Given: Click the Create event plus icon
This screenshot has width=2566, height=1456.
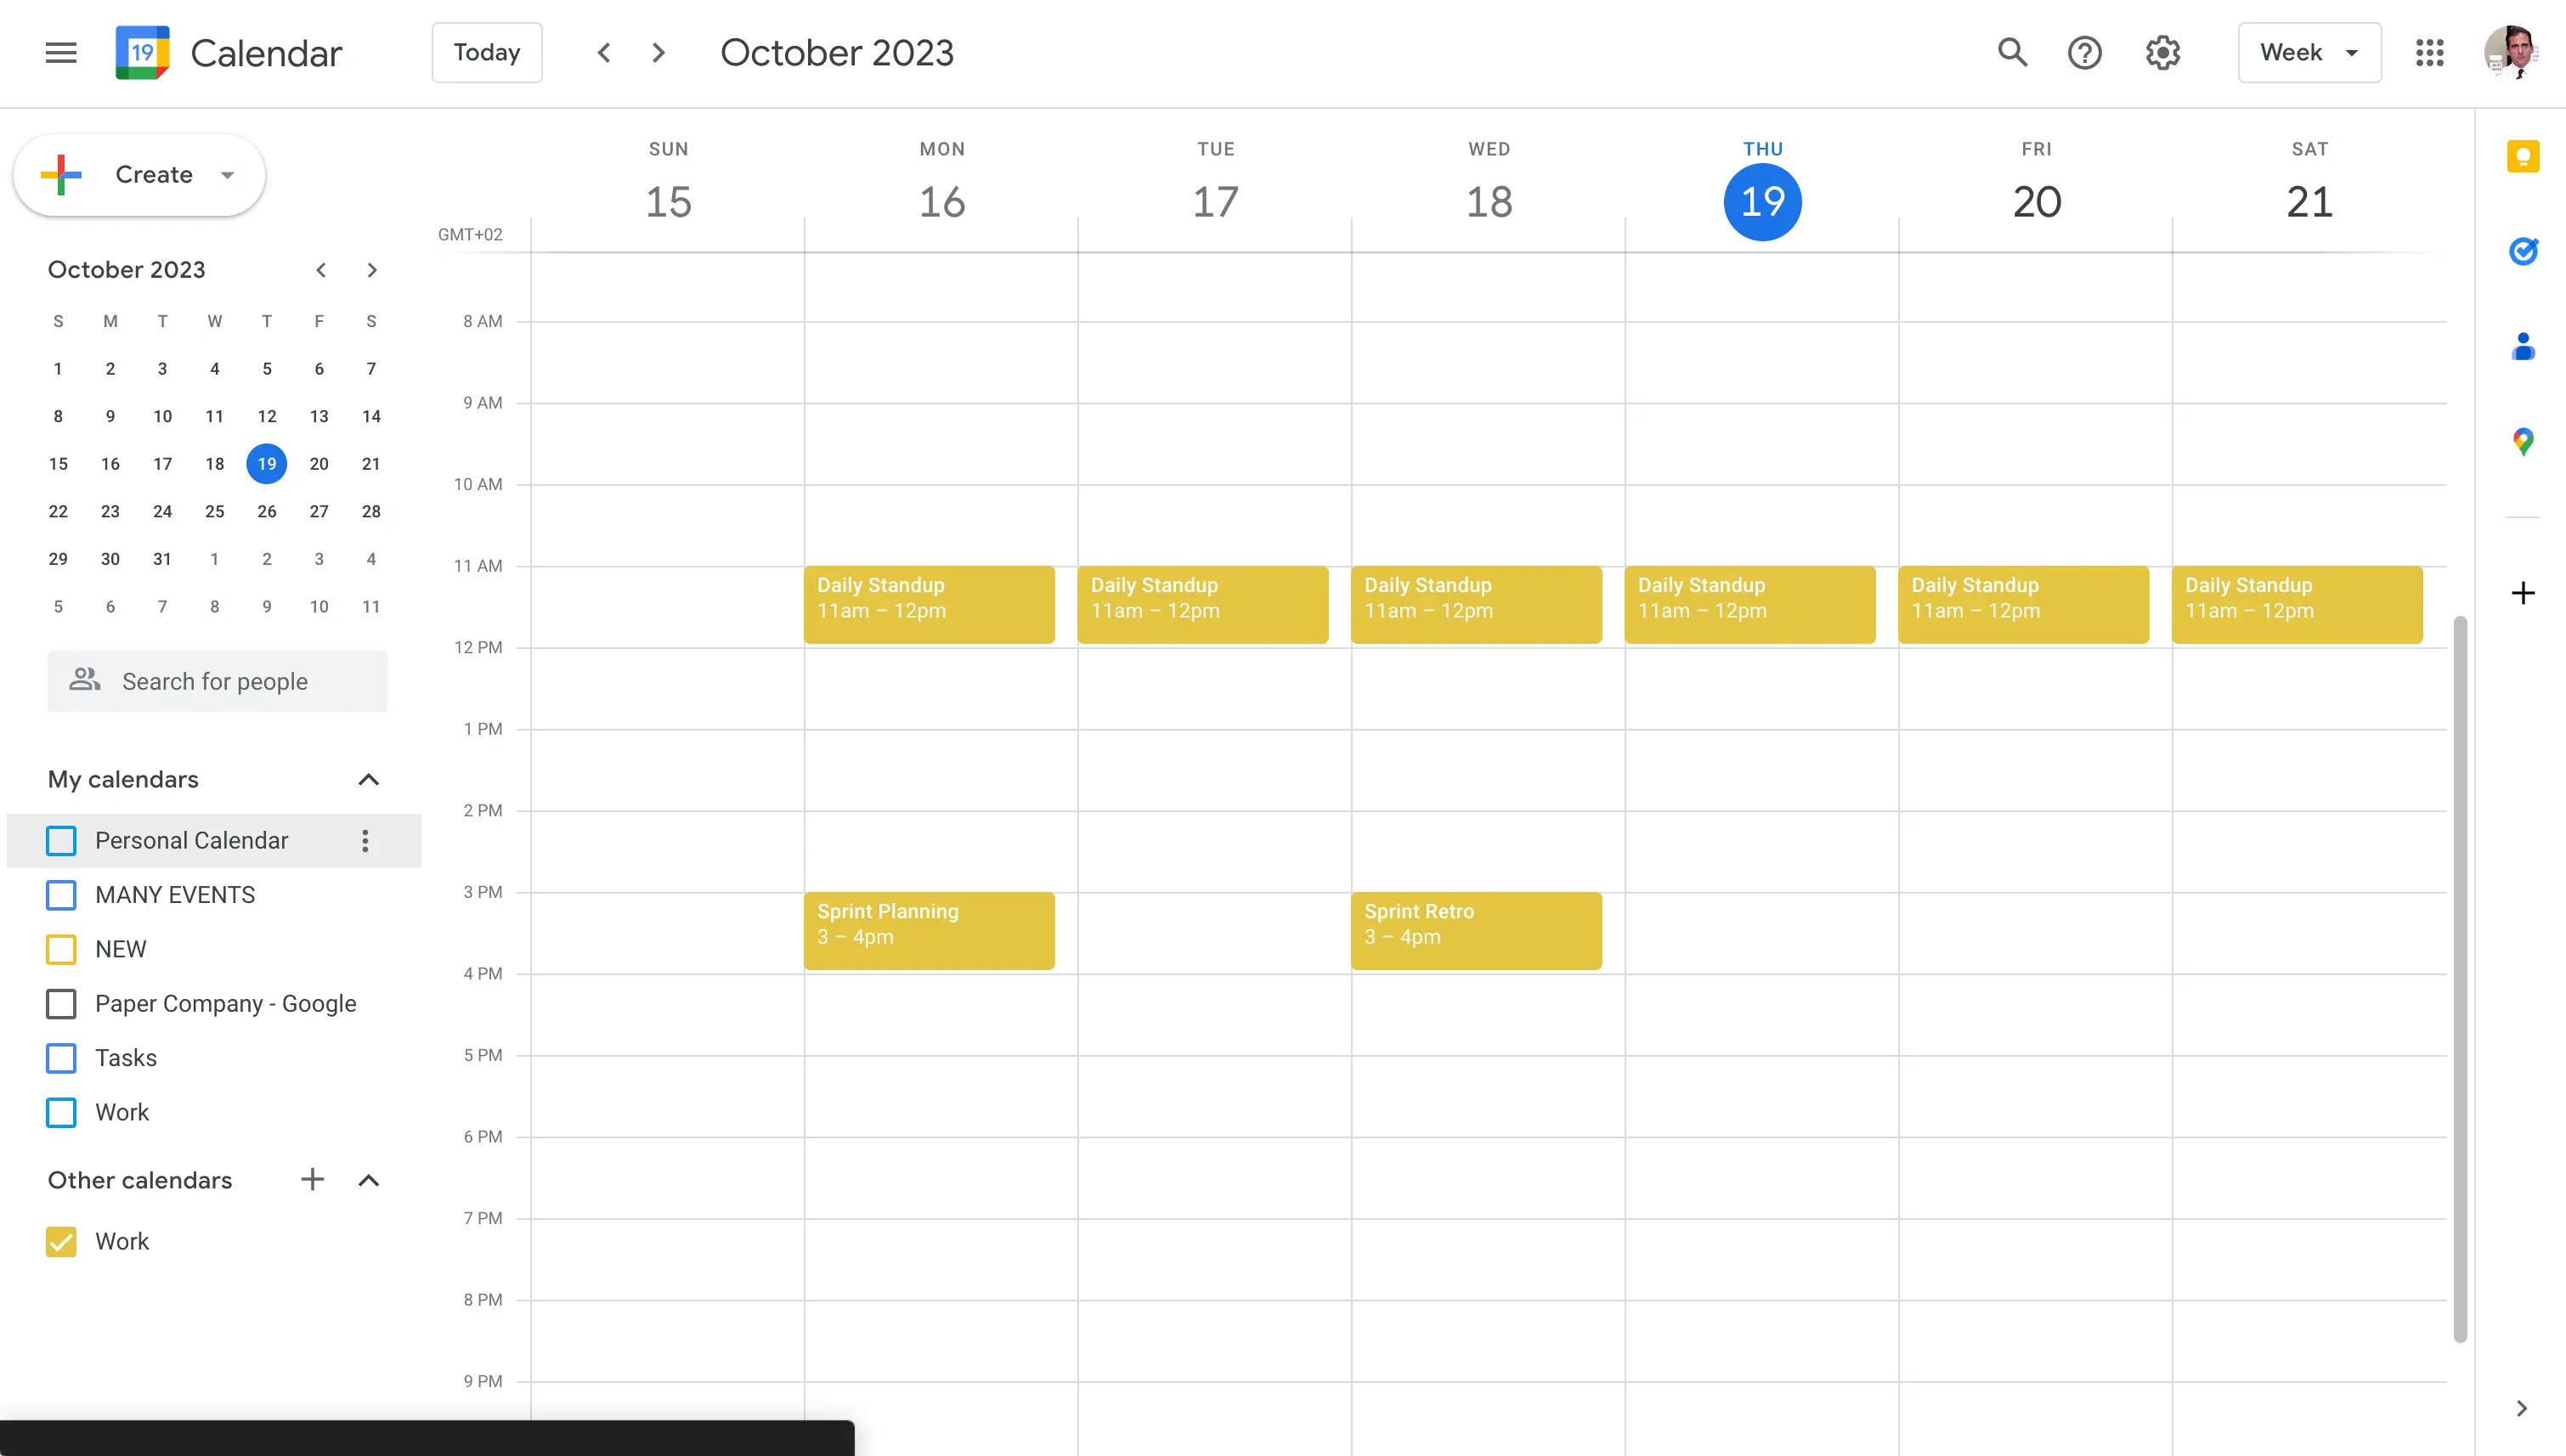Looking at the screenshot, I should (64, 172).
